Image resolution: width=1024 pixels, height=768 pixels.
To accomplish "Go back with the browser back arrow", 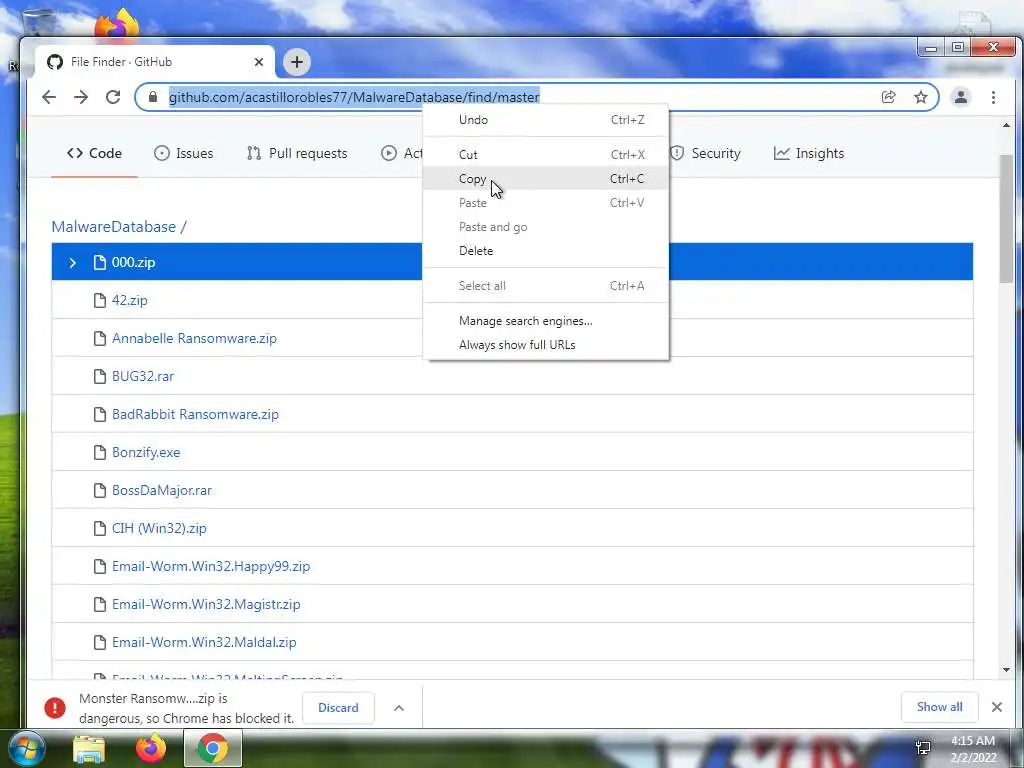I will [x=49, y=97].
